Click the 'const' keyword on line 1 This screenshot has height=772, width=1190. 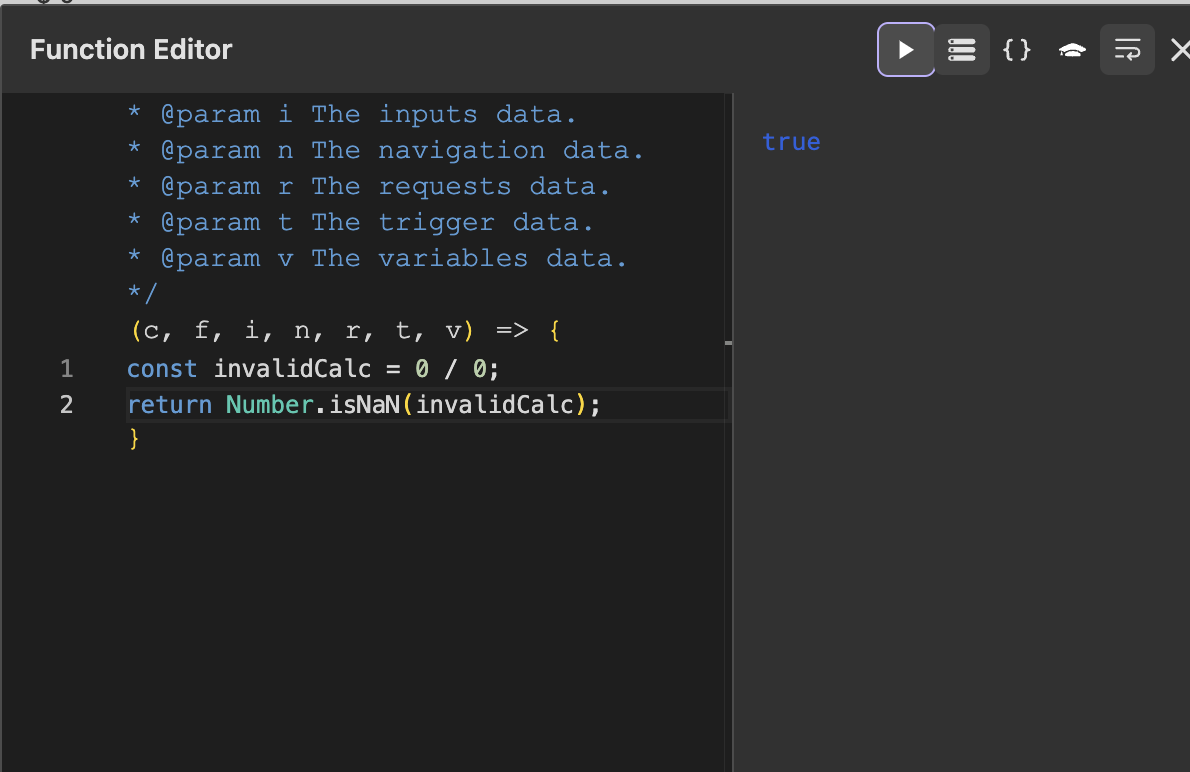(162, 369)
